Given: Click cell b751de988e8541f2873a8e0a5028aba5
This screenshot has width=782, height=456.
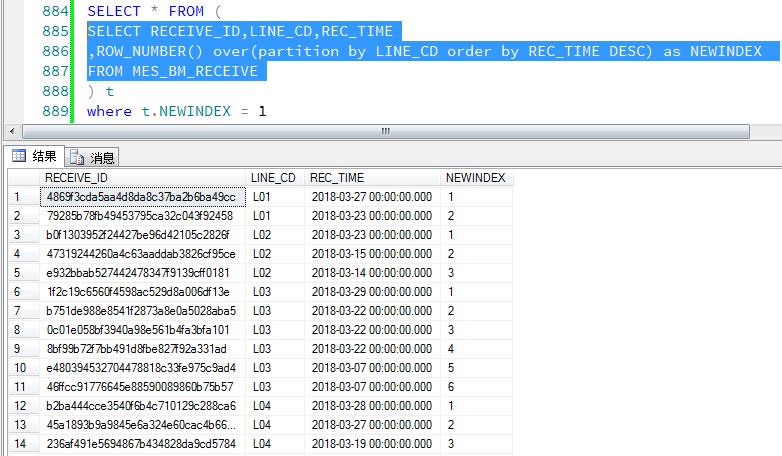Looking at the screenshot, I should [x=143, y=311].
